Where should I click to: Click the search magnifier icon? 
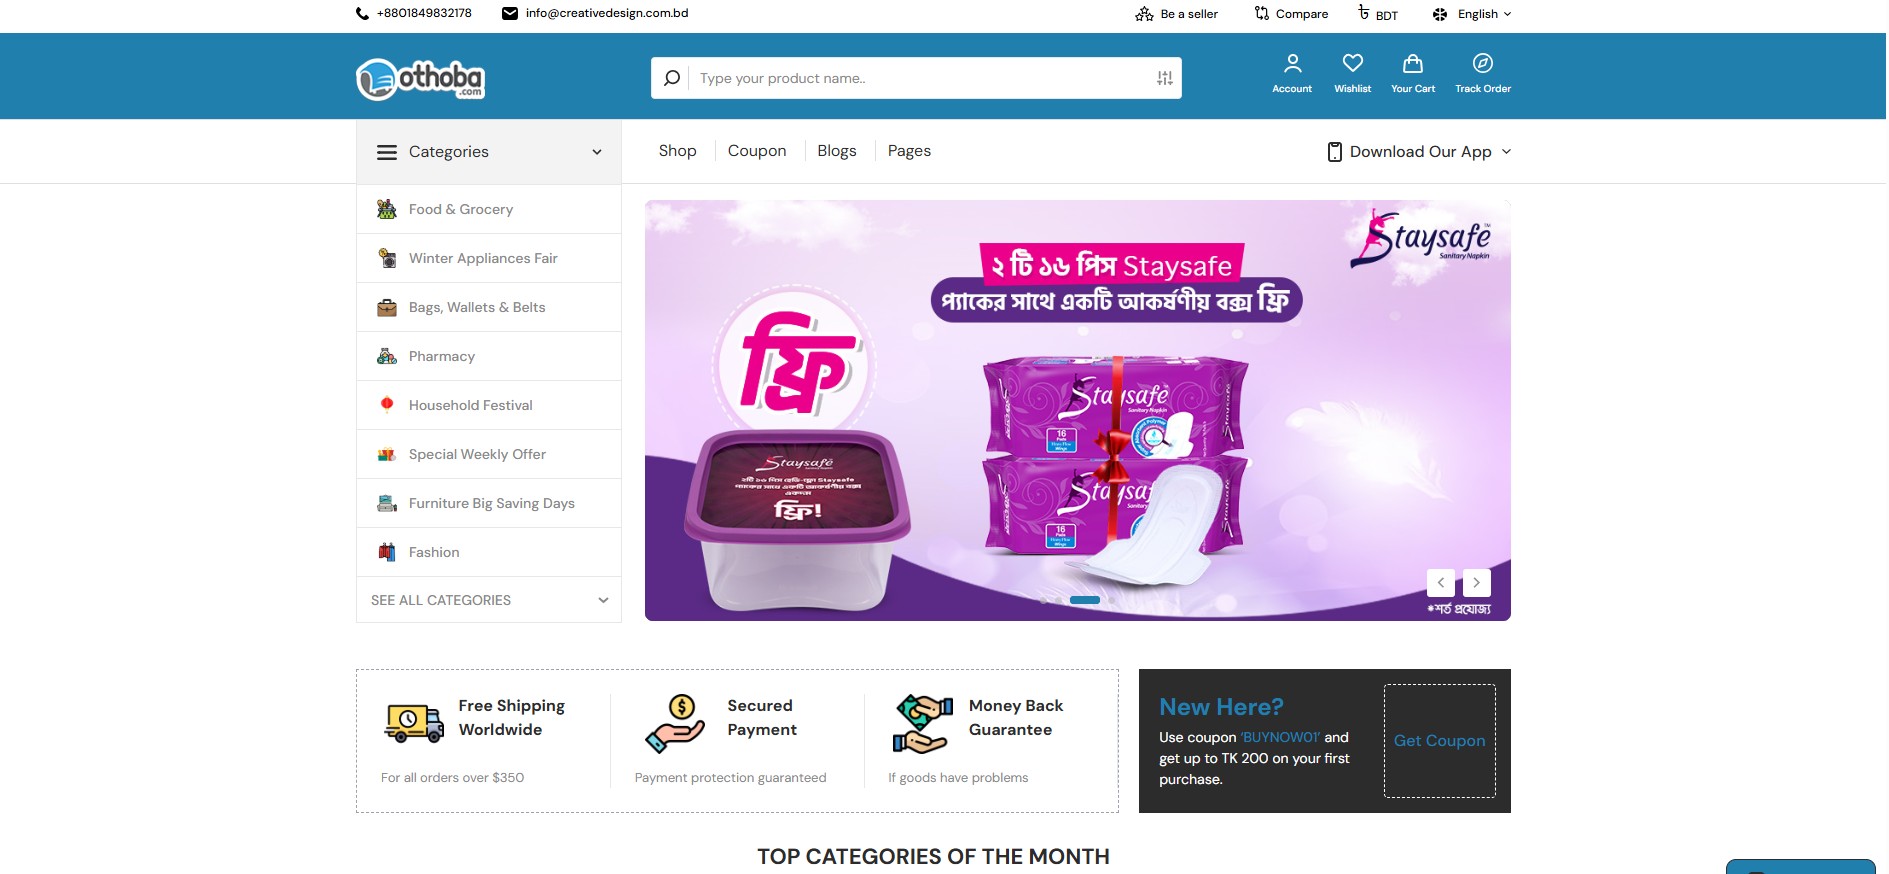pyautogui.click(x=672, y=78)
